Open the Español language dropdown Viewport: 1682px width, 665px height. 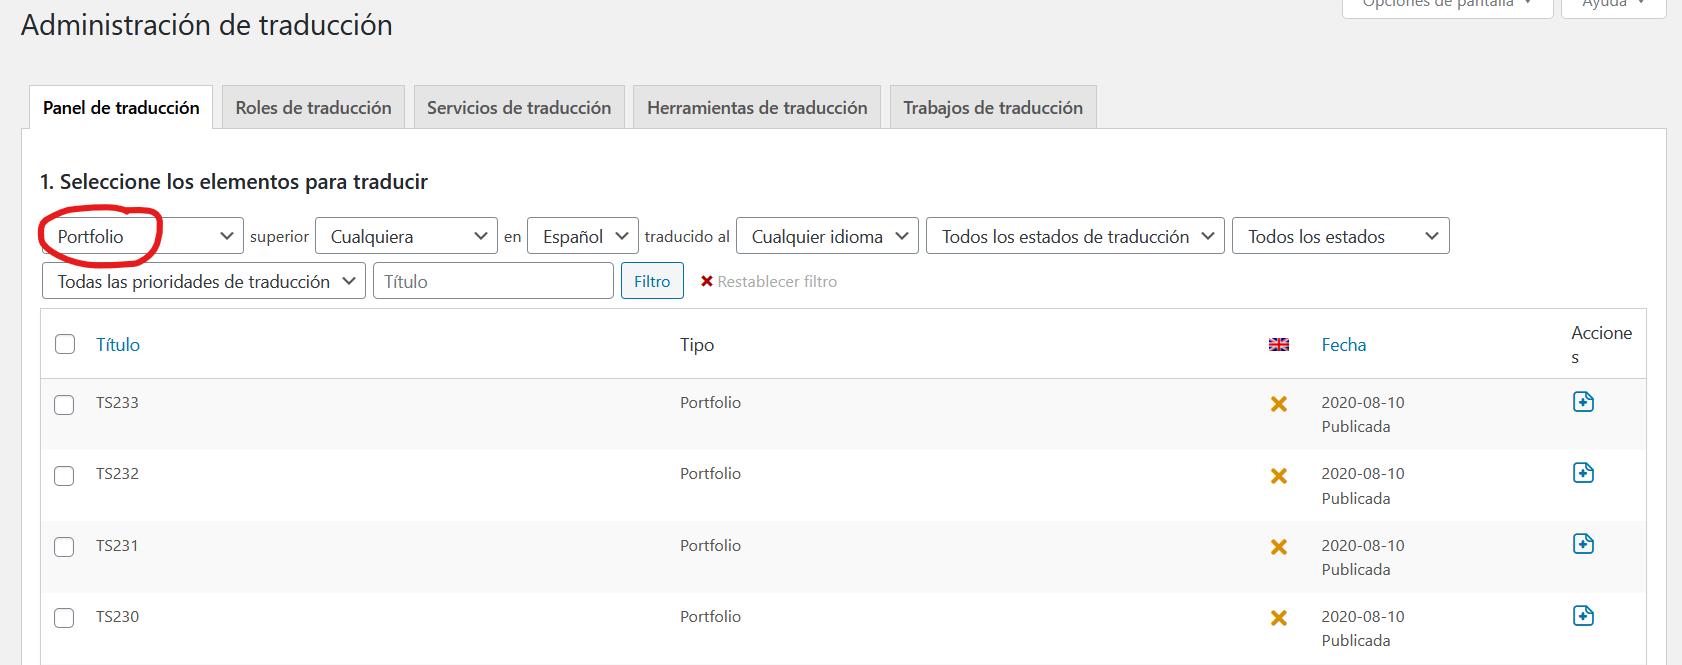point(582,237)
